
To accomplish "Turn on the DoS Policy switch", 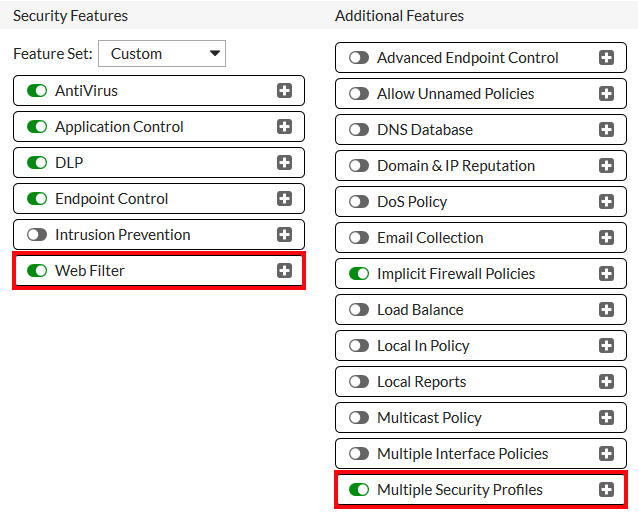I will pyautogui.click(x=359, y=202).
